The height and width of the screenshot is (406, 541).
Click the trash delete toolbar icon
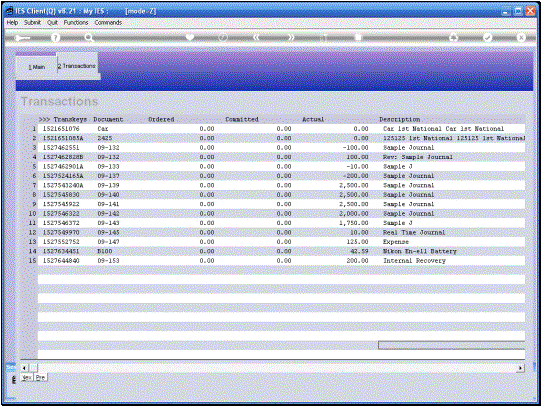[x=358, y=37]
